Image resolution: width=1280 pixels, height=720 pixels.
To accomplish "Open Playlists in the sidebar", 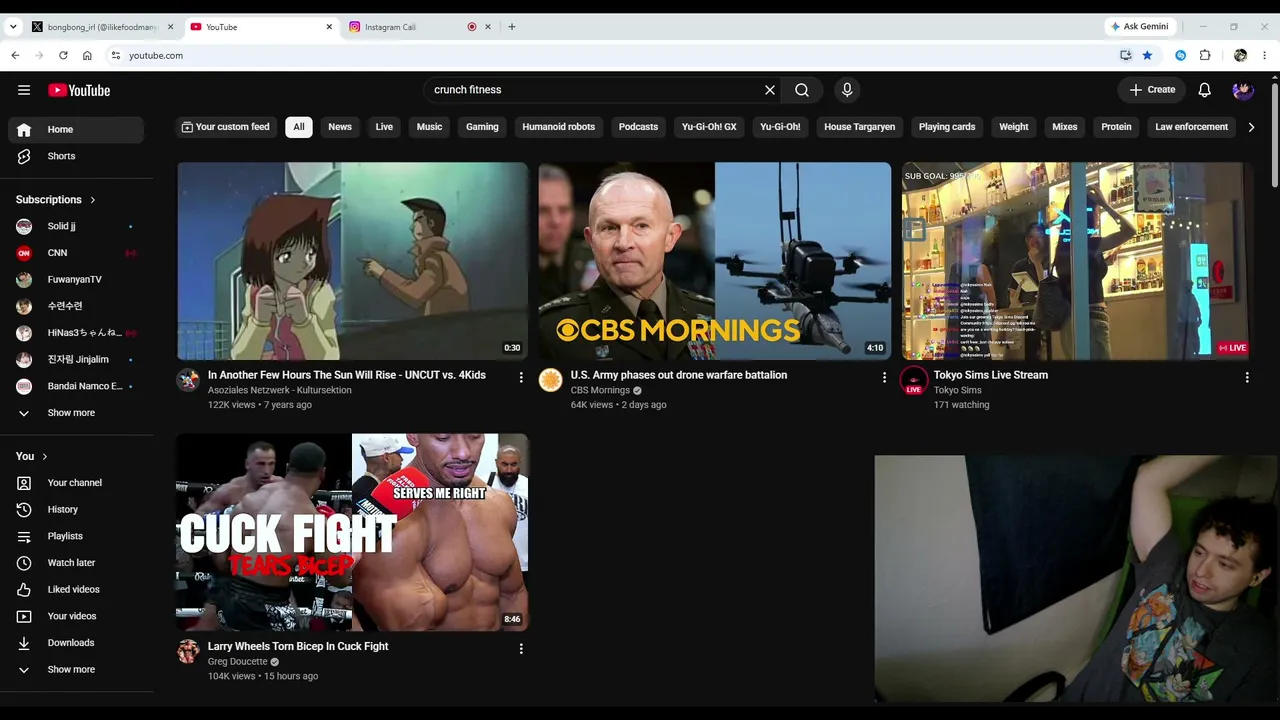I will tap(76, 536).
